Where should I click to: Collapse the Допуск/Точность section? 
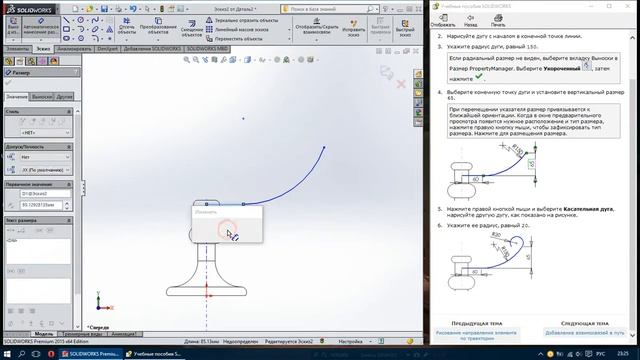[x=69, y=147]
